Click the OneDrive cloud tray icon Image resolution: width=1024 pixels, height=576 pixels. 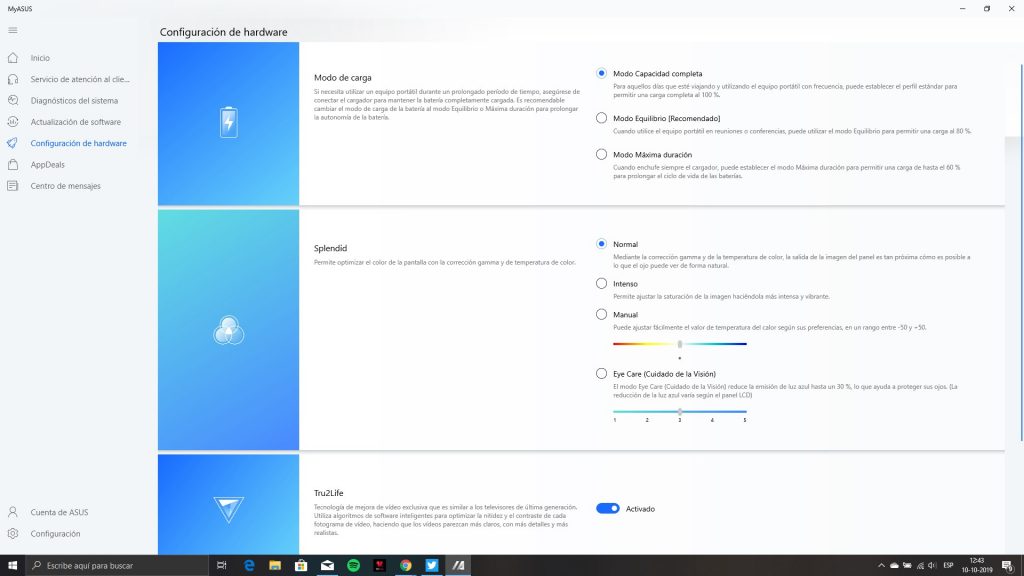click(x=894, y=566)
